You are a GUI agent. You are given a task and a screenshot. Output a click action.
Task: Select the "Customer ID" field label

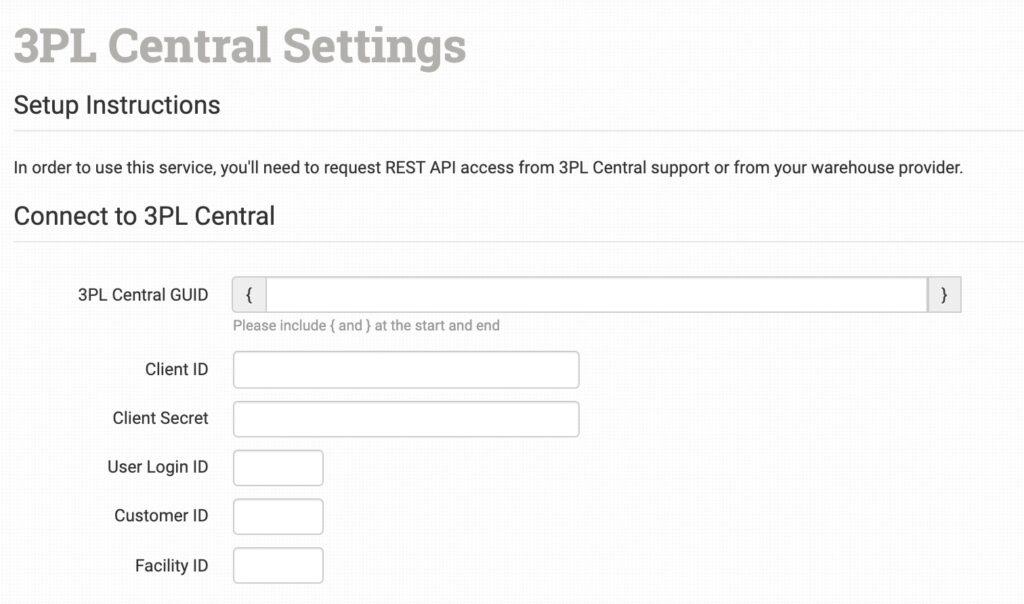point(161,517)
